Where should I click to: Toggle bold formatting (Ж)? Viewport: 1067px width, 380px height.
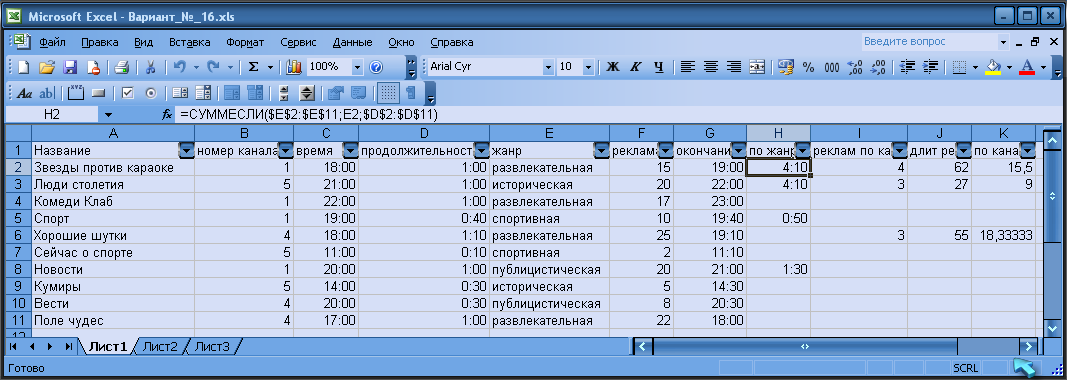[612, 67]
